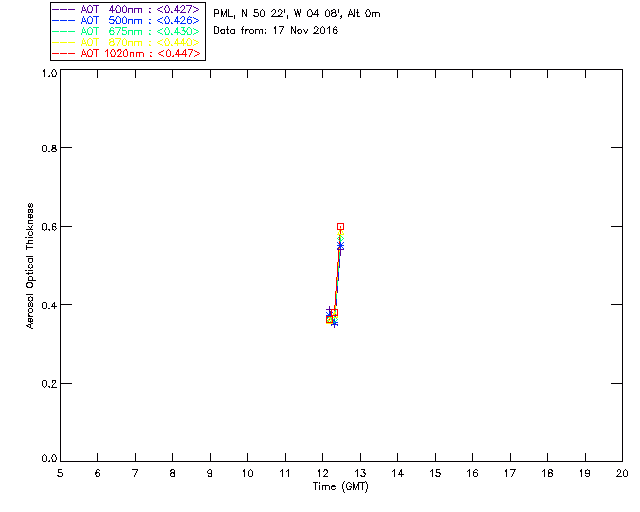
Task: Click the Time (GMT) axis label
Action: point(340,487)
